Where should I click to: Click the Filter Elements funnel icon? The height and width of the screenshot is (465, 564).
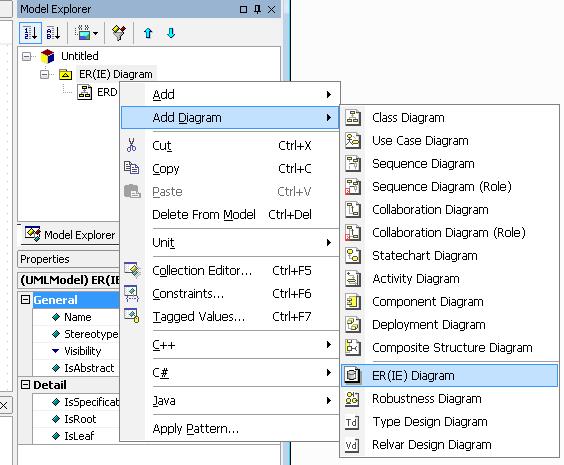pyautogui.click(x=119, y=33)
